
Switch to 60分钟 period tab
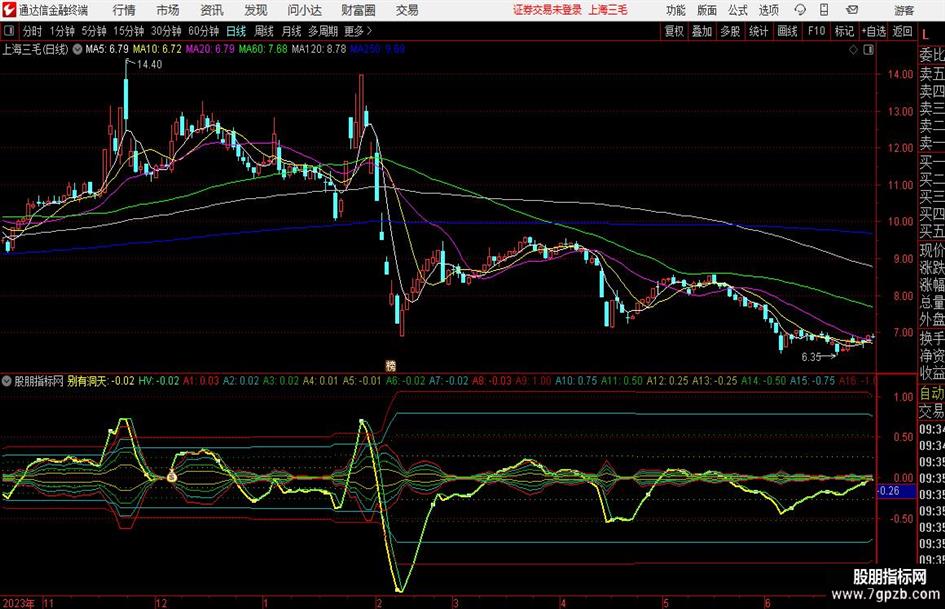203,31
